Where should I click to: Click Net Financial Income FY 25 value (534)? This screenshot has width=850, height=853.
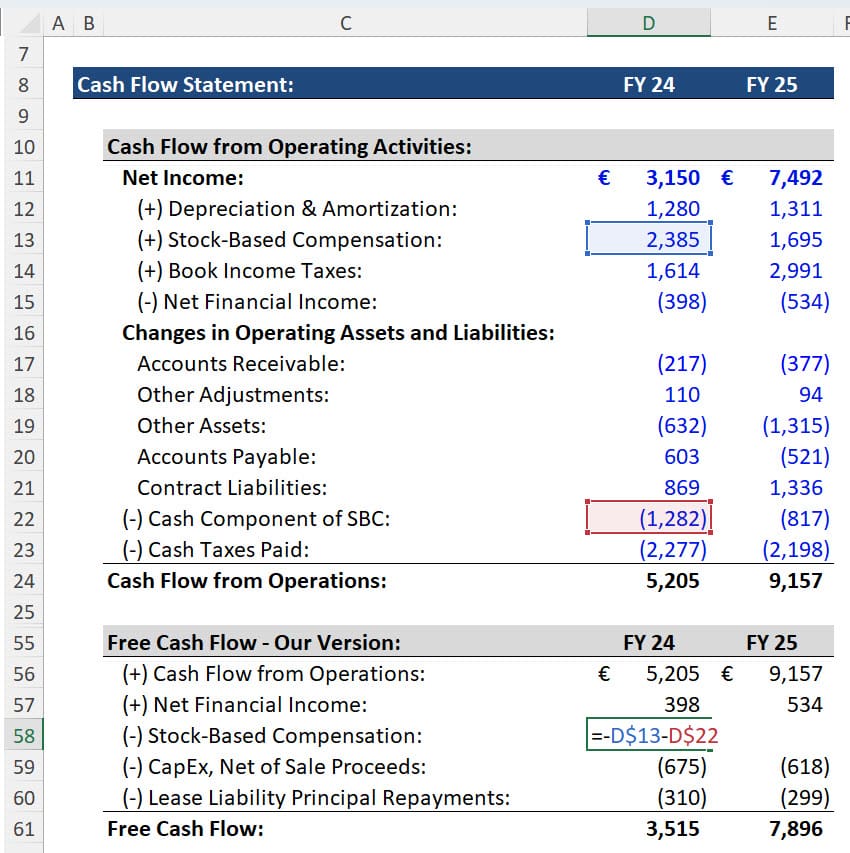click(x=805, y=302)
